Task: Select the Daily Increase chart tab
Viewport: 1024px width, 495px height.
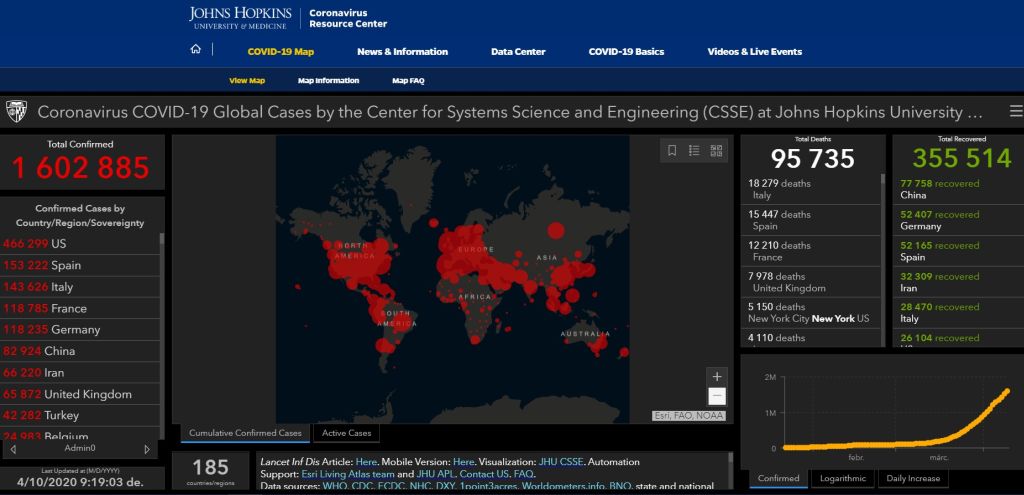Action: (x=913, y=478)
